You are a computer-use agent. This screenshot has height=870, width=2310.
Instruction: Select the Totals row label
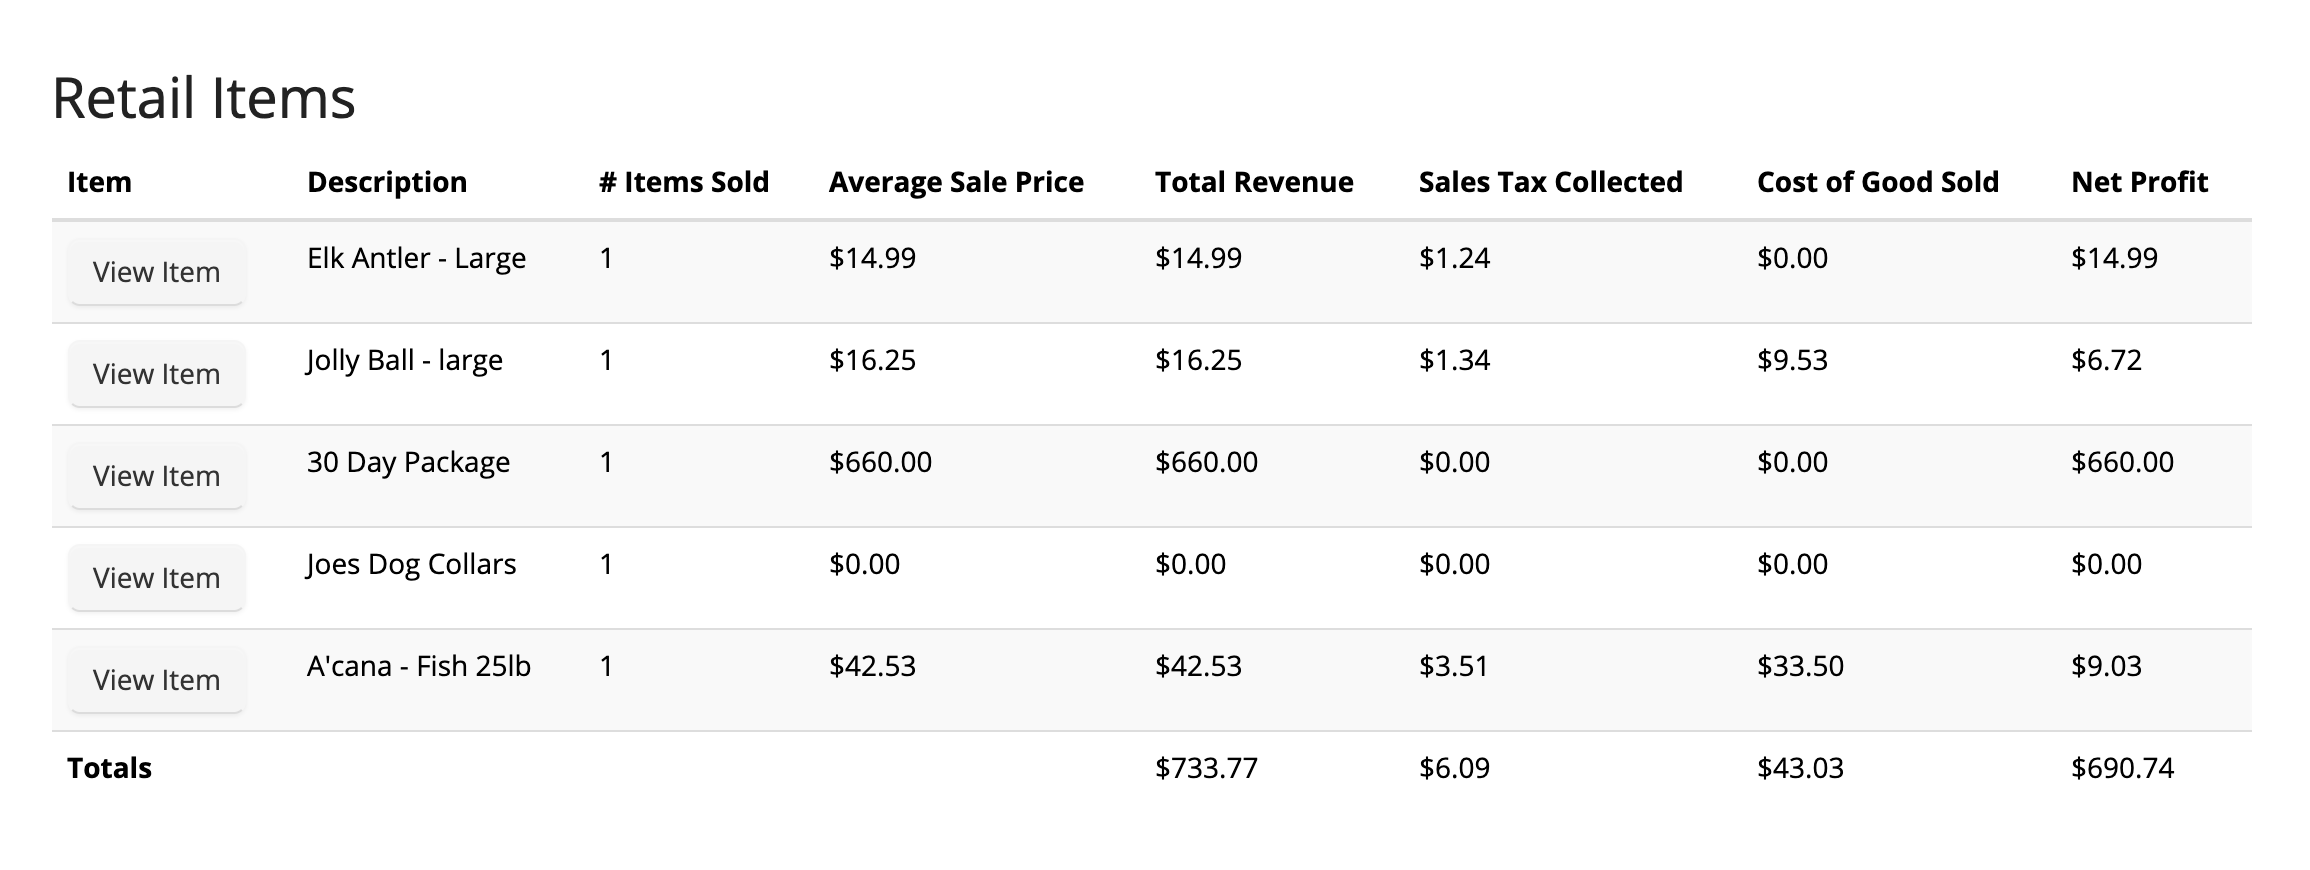tap(109, 768)
